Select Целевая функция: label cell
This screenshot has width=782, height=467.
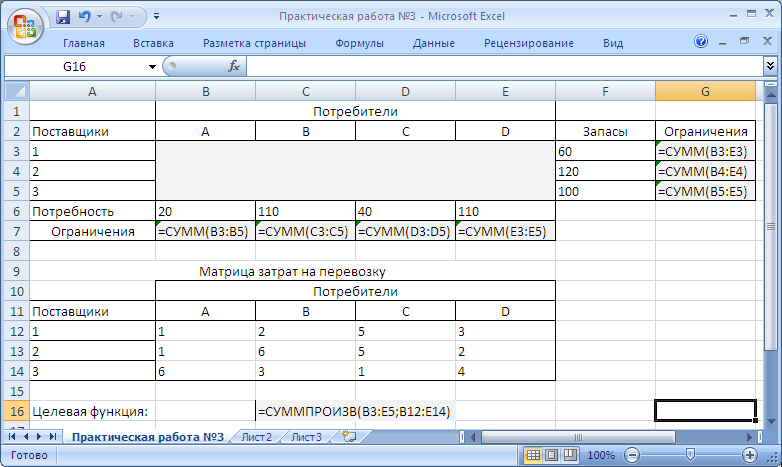coord(92,411)
